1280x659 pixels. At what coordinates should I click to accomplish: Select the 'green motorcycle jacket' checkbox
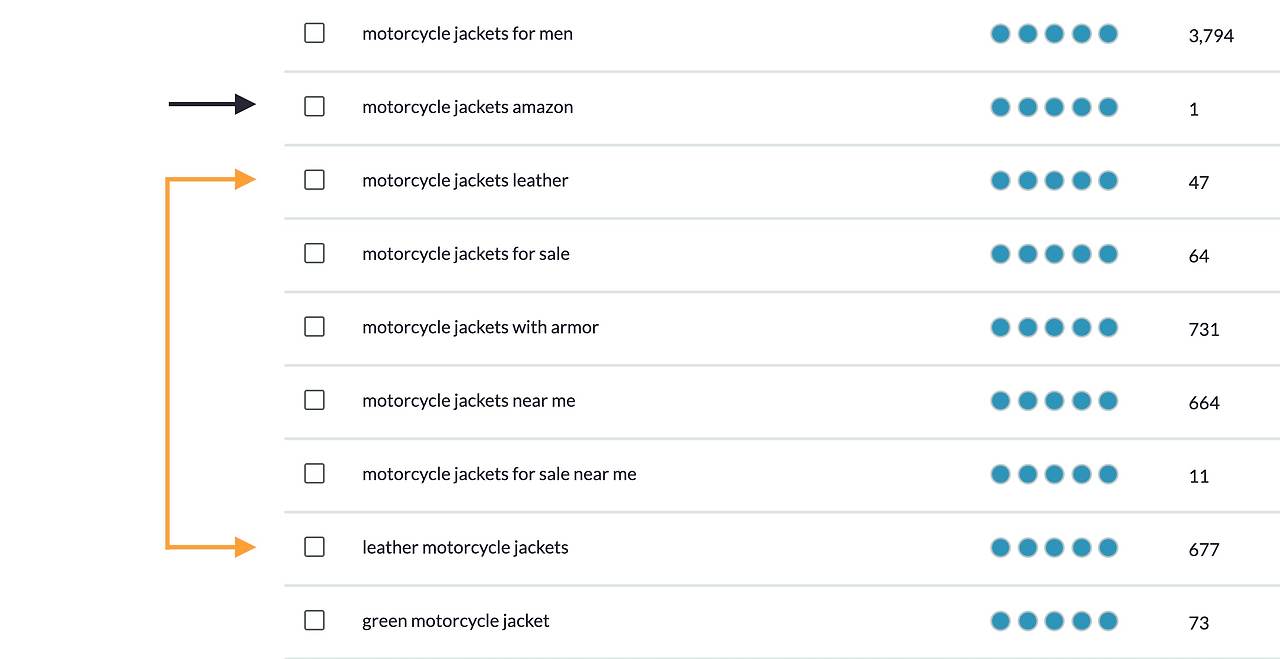(314, 621)
